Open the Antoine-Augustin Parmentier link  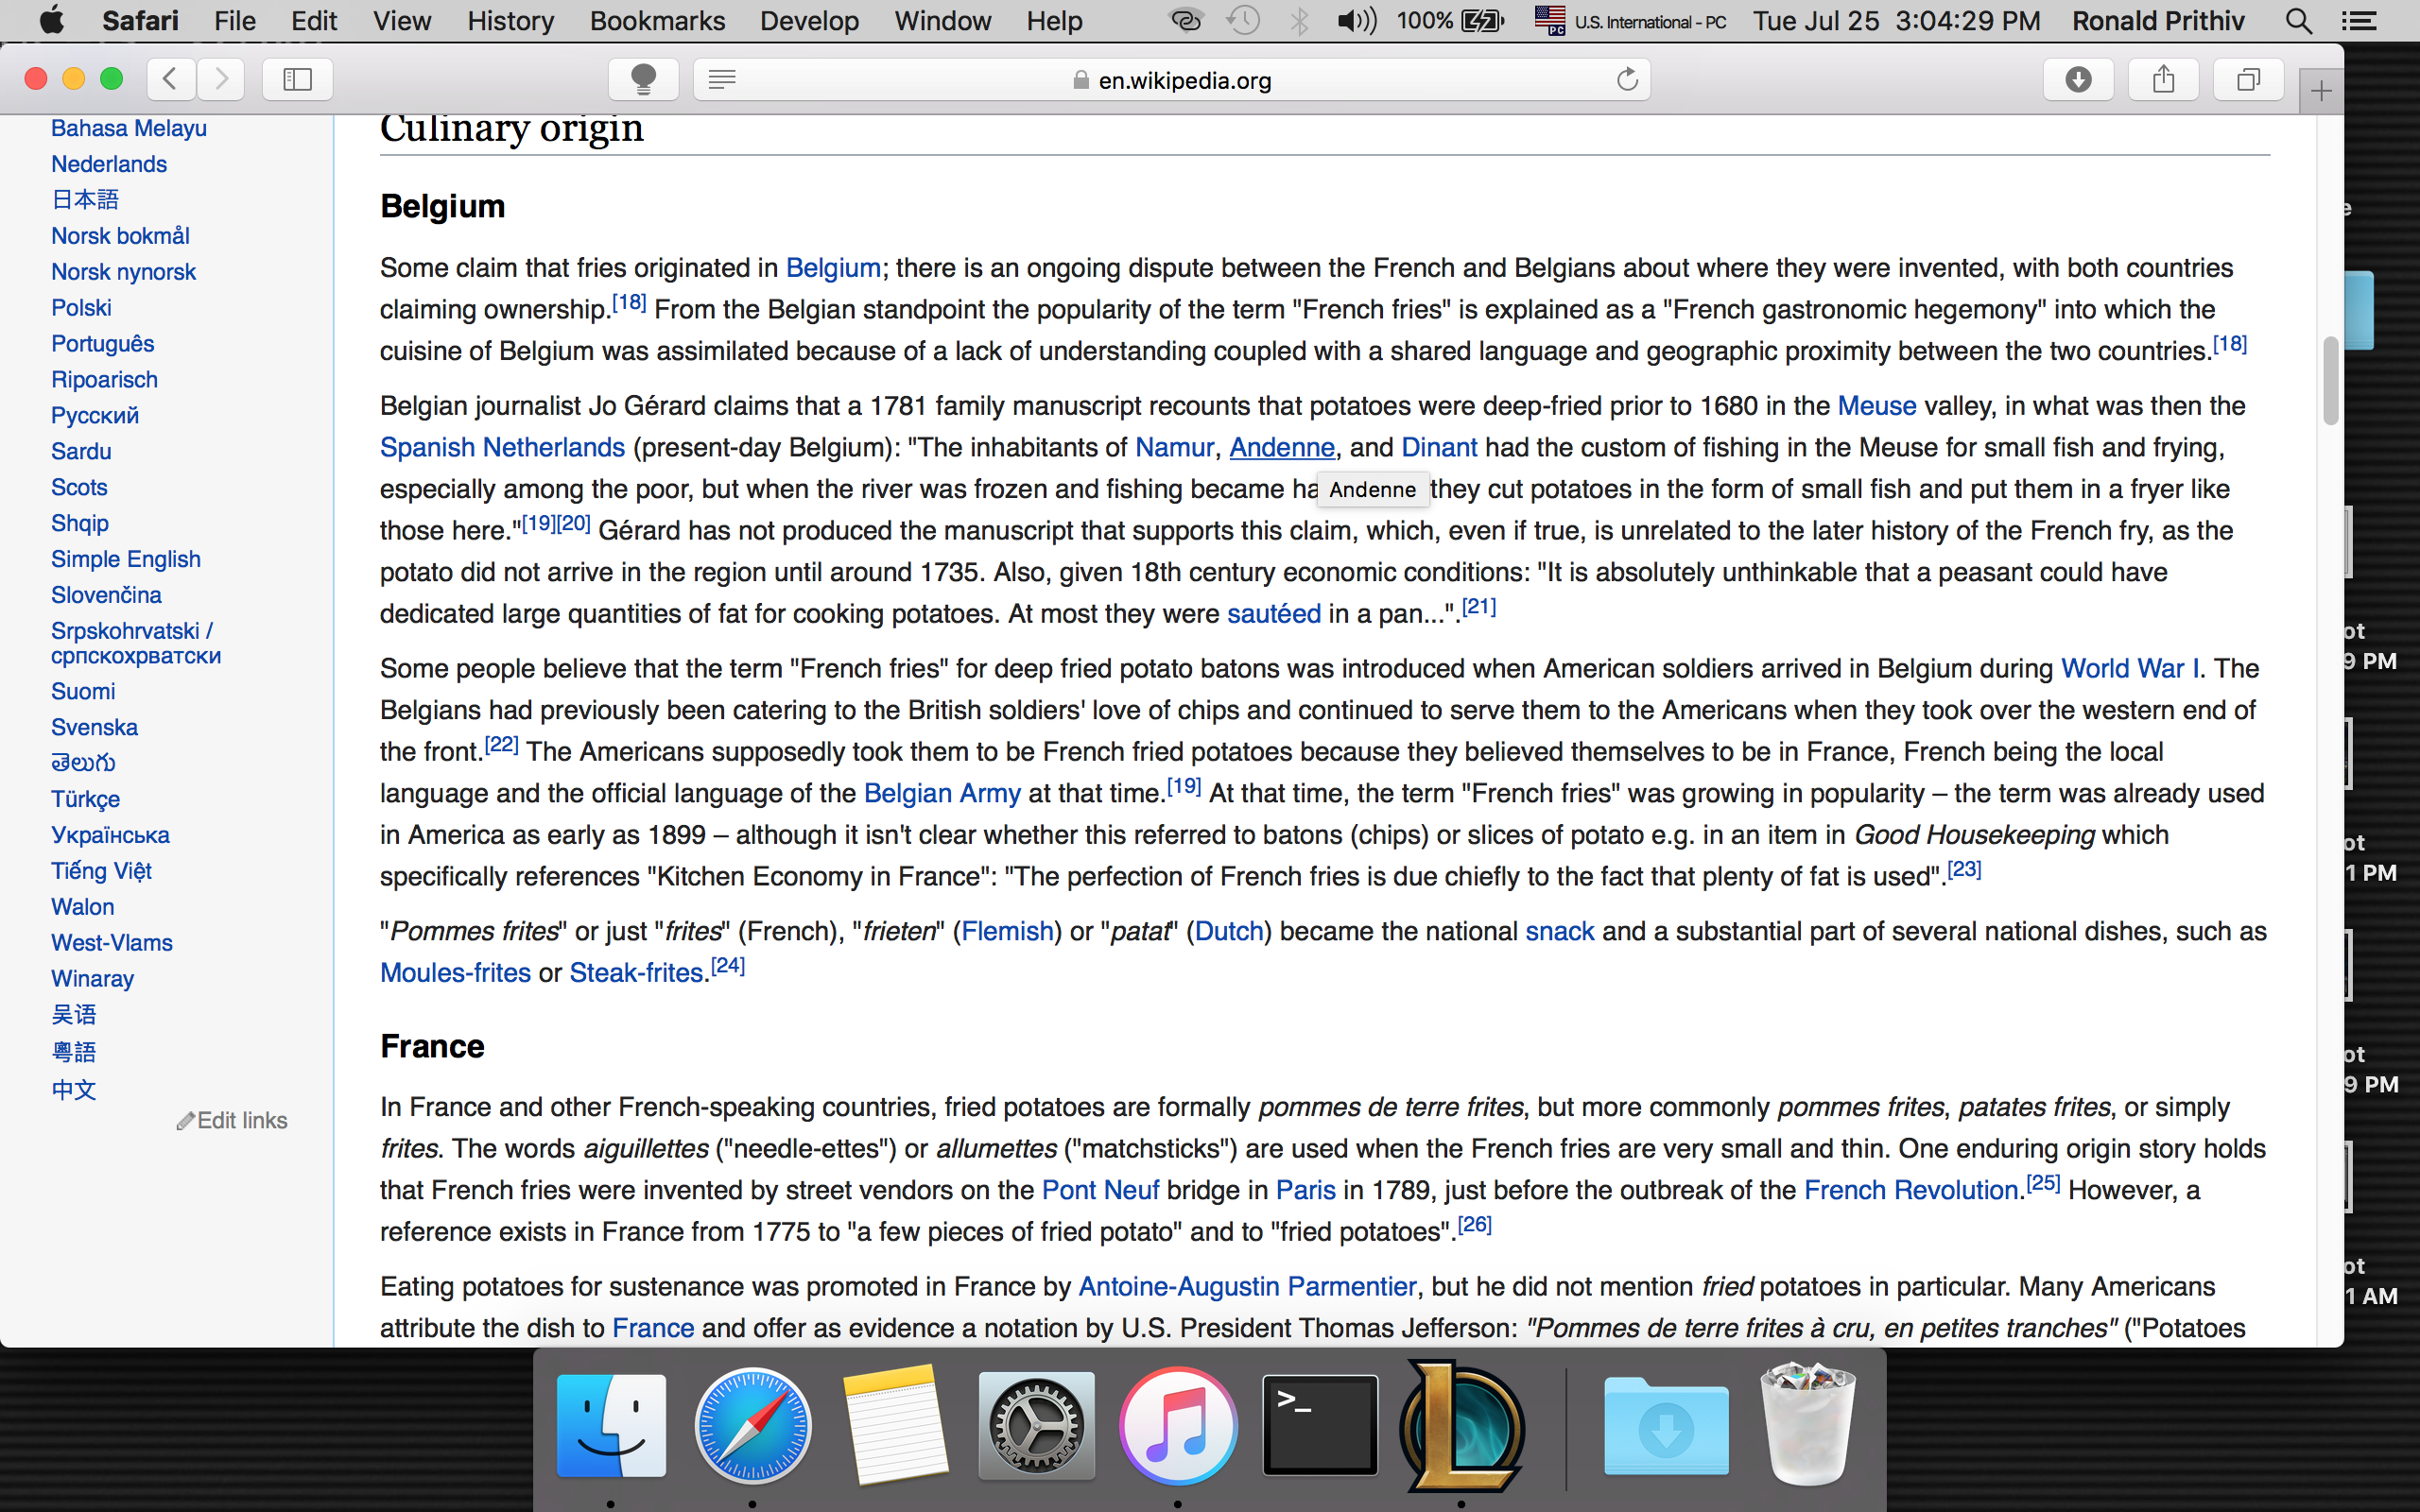[1247, 1286]
